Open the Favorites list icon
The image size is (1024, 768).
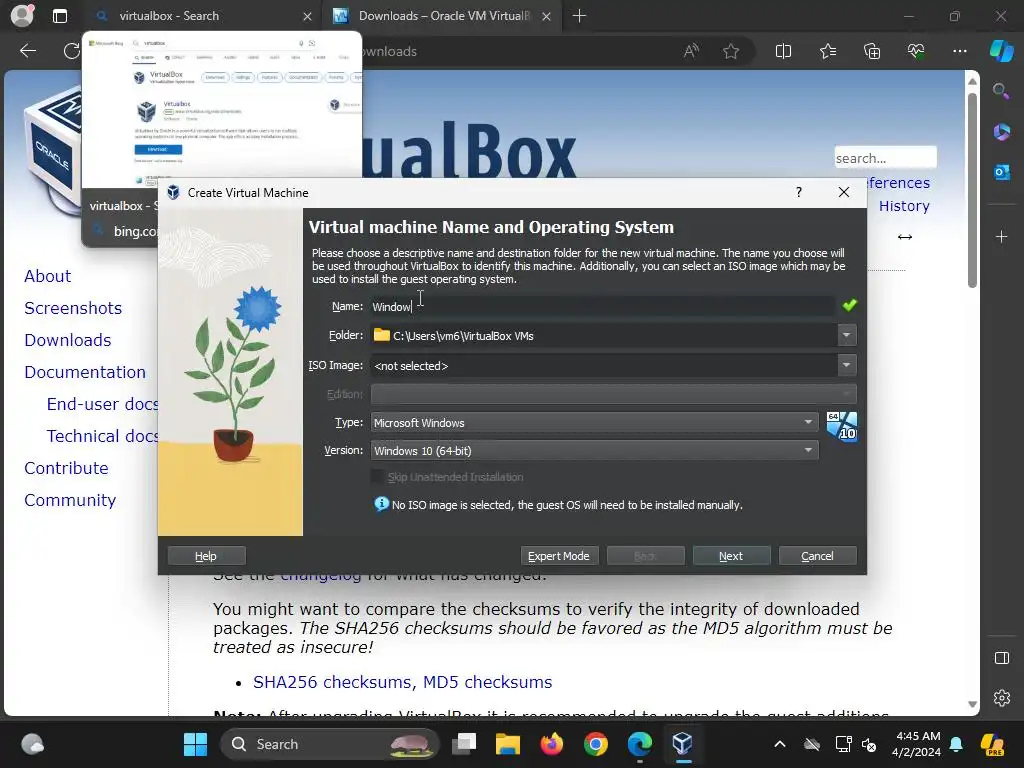(x=827, y=51)
